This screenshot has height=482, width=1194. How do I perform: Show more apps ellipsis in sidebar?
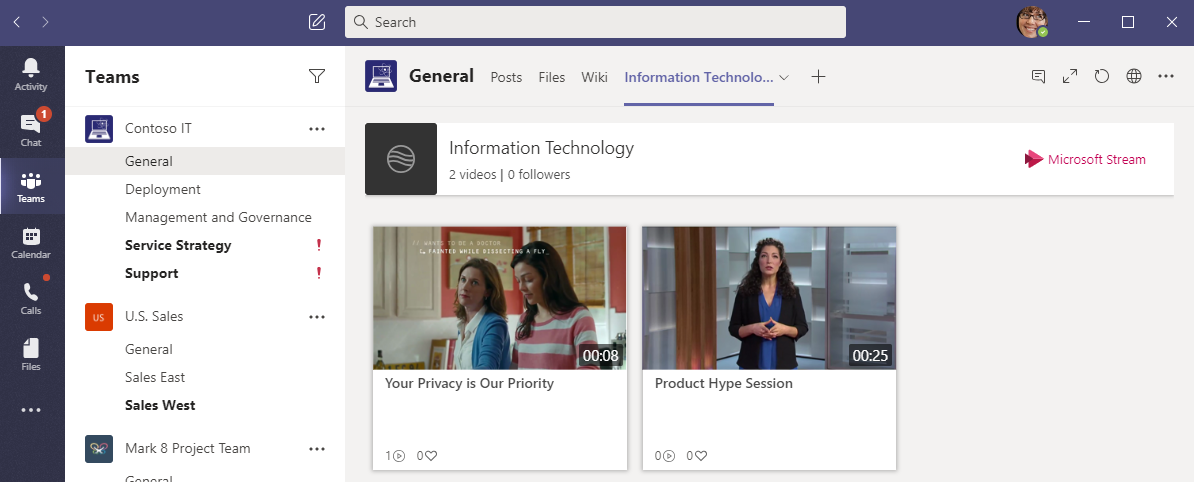tap(31, 410)
